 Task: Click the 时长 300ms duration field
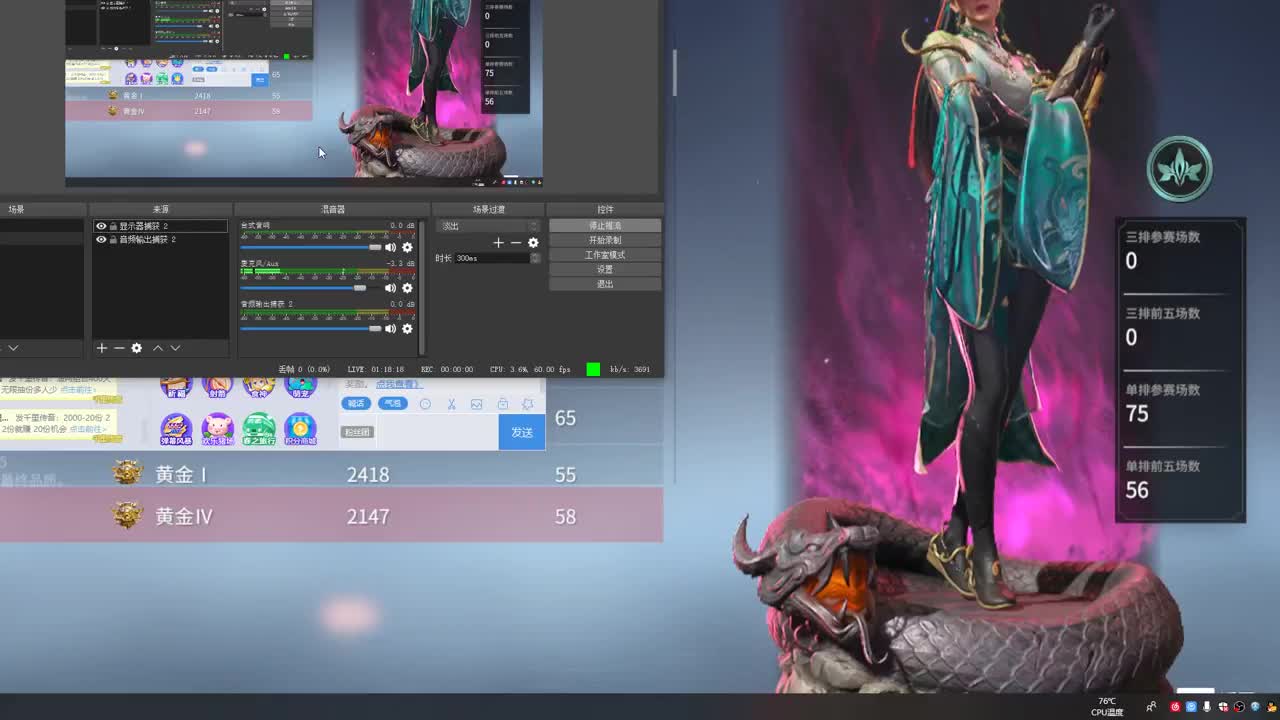click(x=492, y=258)
